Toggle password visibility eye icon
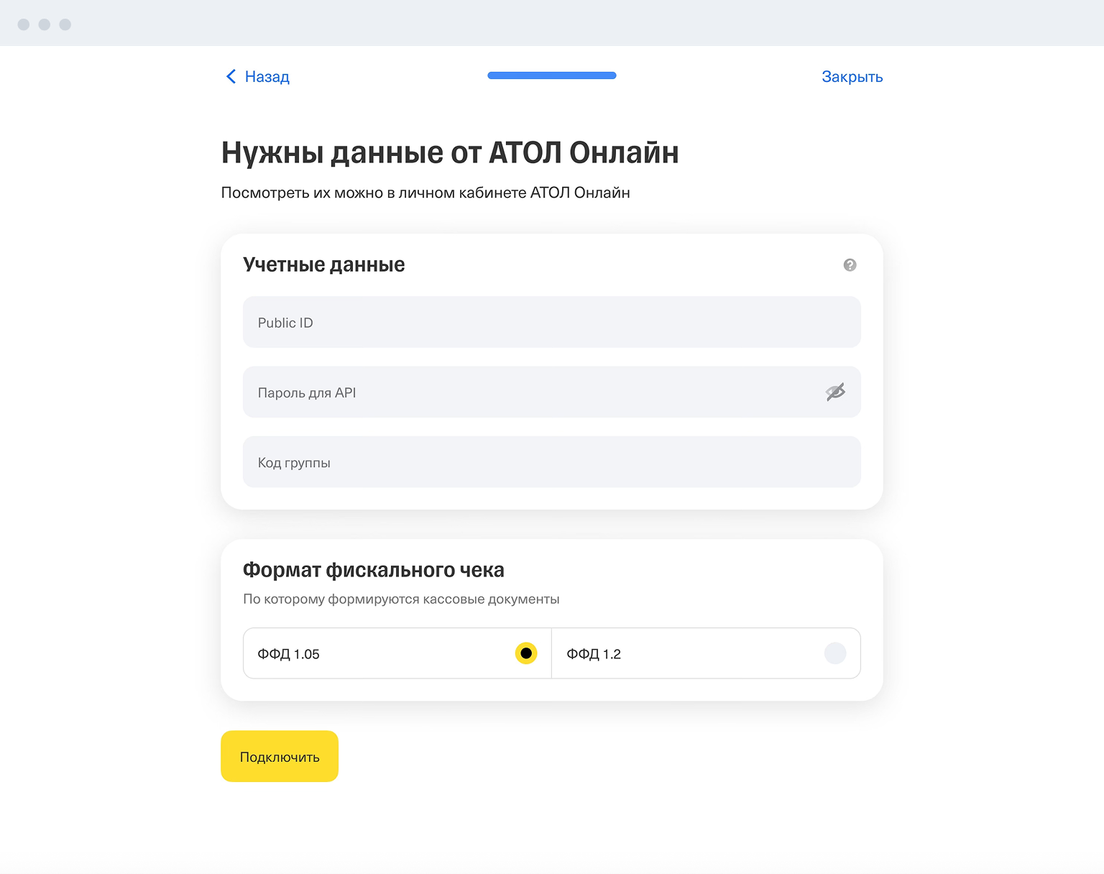The width and height of the screenshot is (1104, 874). (x=835, y=392)
